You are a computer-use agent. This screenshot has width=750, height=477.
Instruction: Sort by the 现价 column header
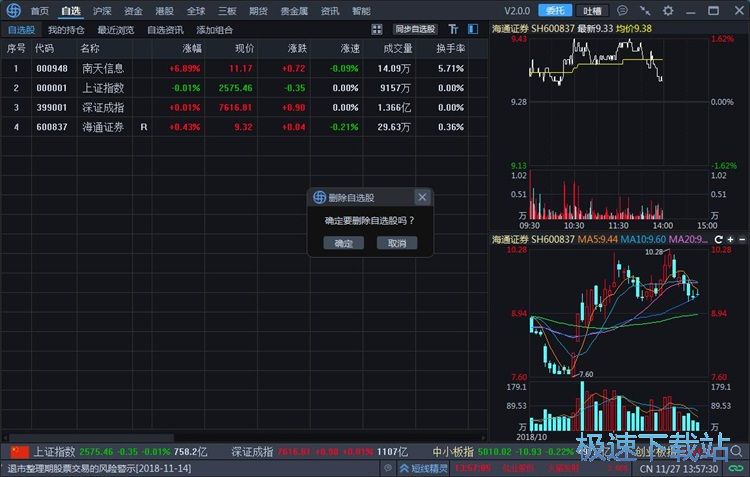click(244, 48)
